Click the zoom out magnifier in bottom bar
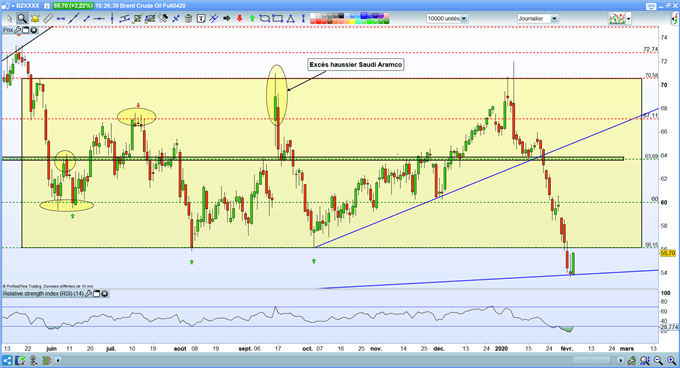 coord(658,360)
